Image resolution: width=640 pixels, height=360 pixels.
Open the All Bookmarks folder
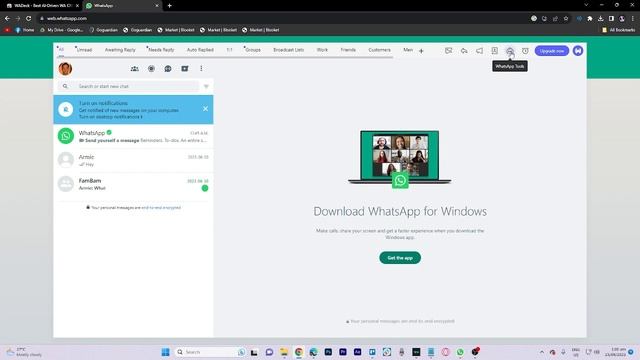[618, 30]
